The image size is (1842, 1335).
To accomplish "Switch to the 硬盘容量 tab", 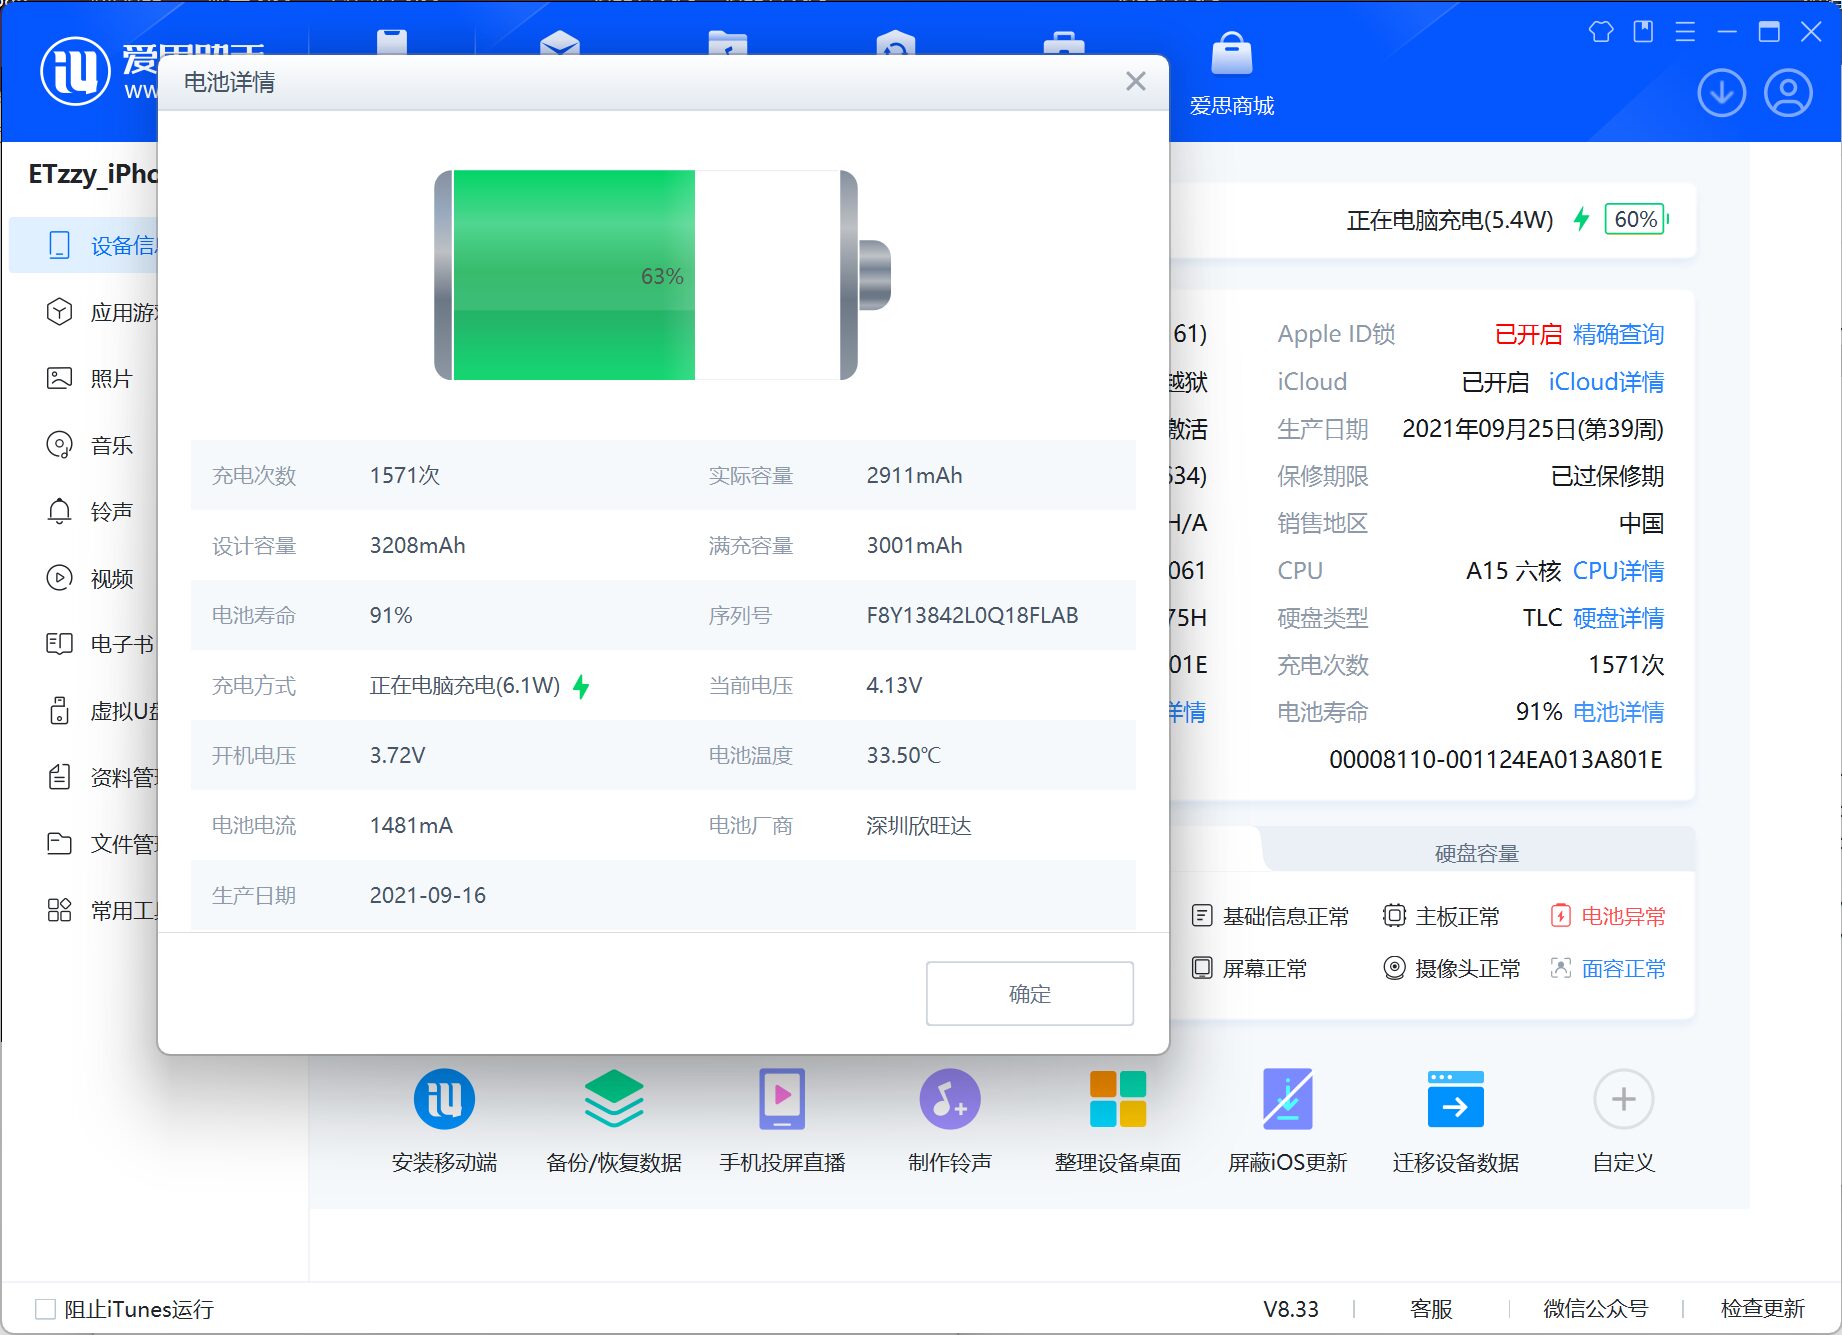I will click(1477, 853).
